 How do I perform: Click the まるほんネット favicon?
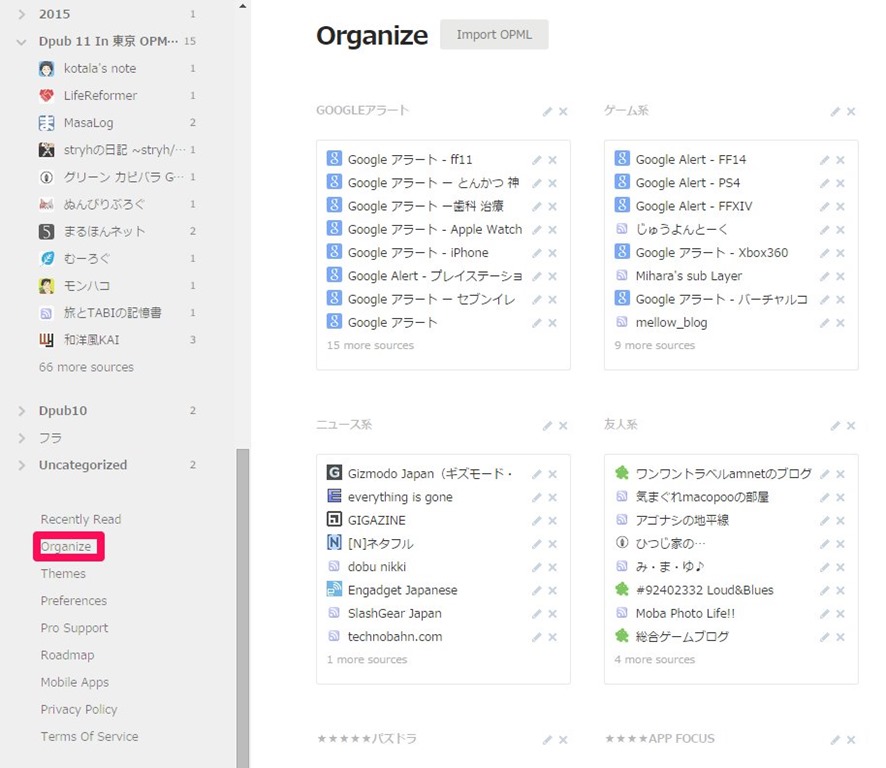pos(46,232)
